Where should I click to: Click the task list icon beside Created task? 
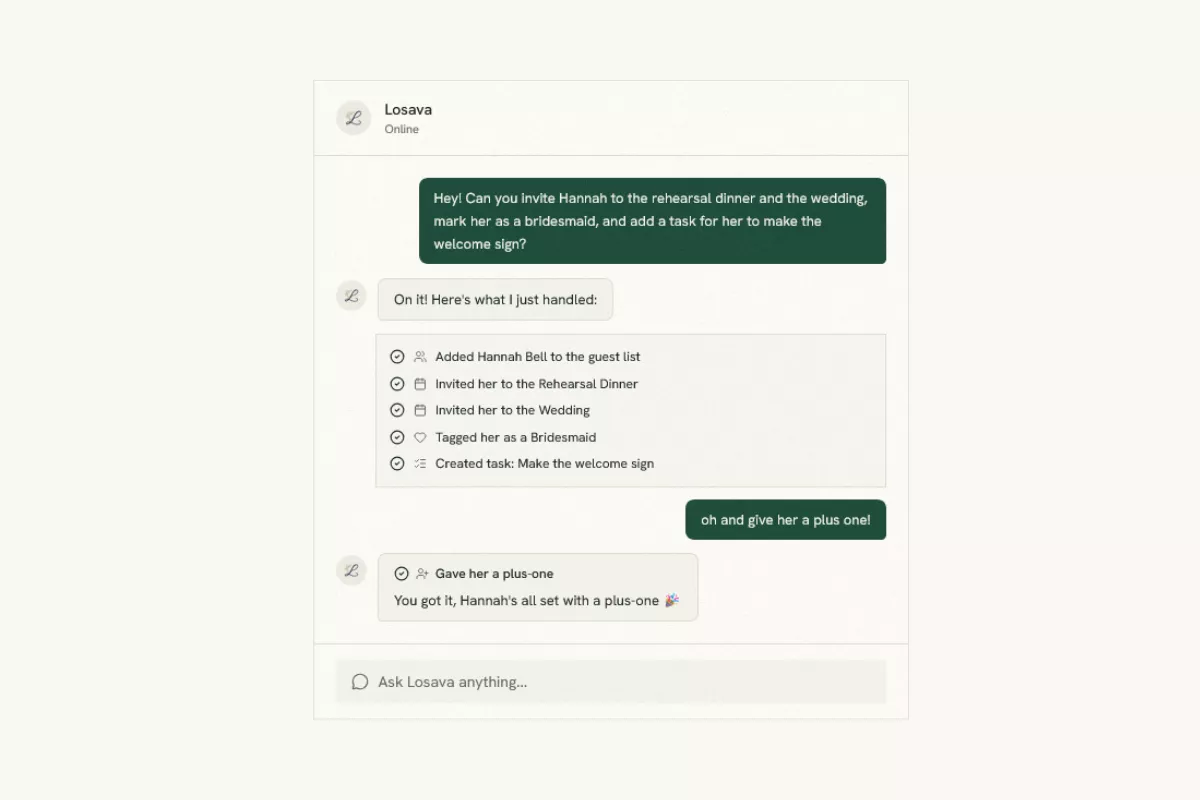tap(420, 464)
